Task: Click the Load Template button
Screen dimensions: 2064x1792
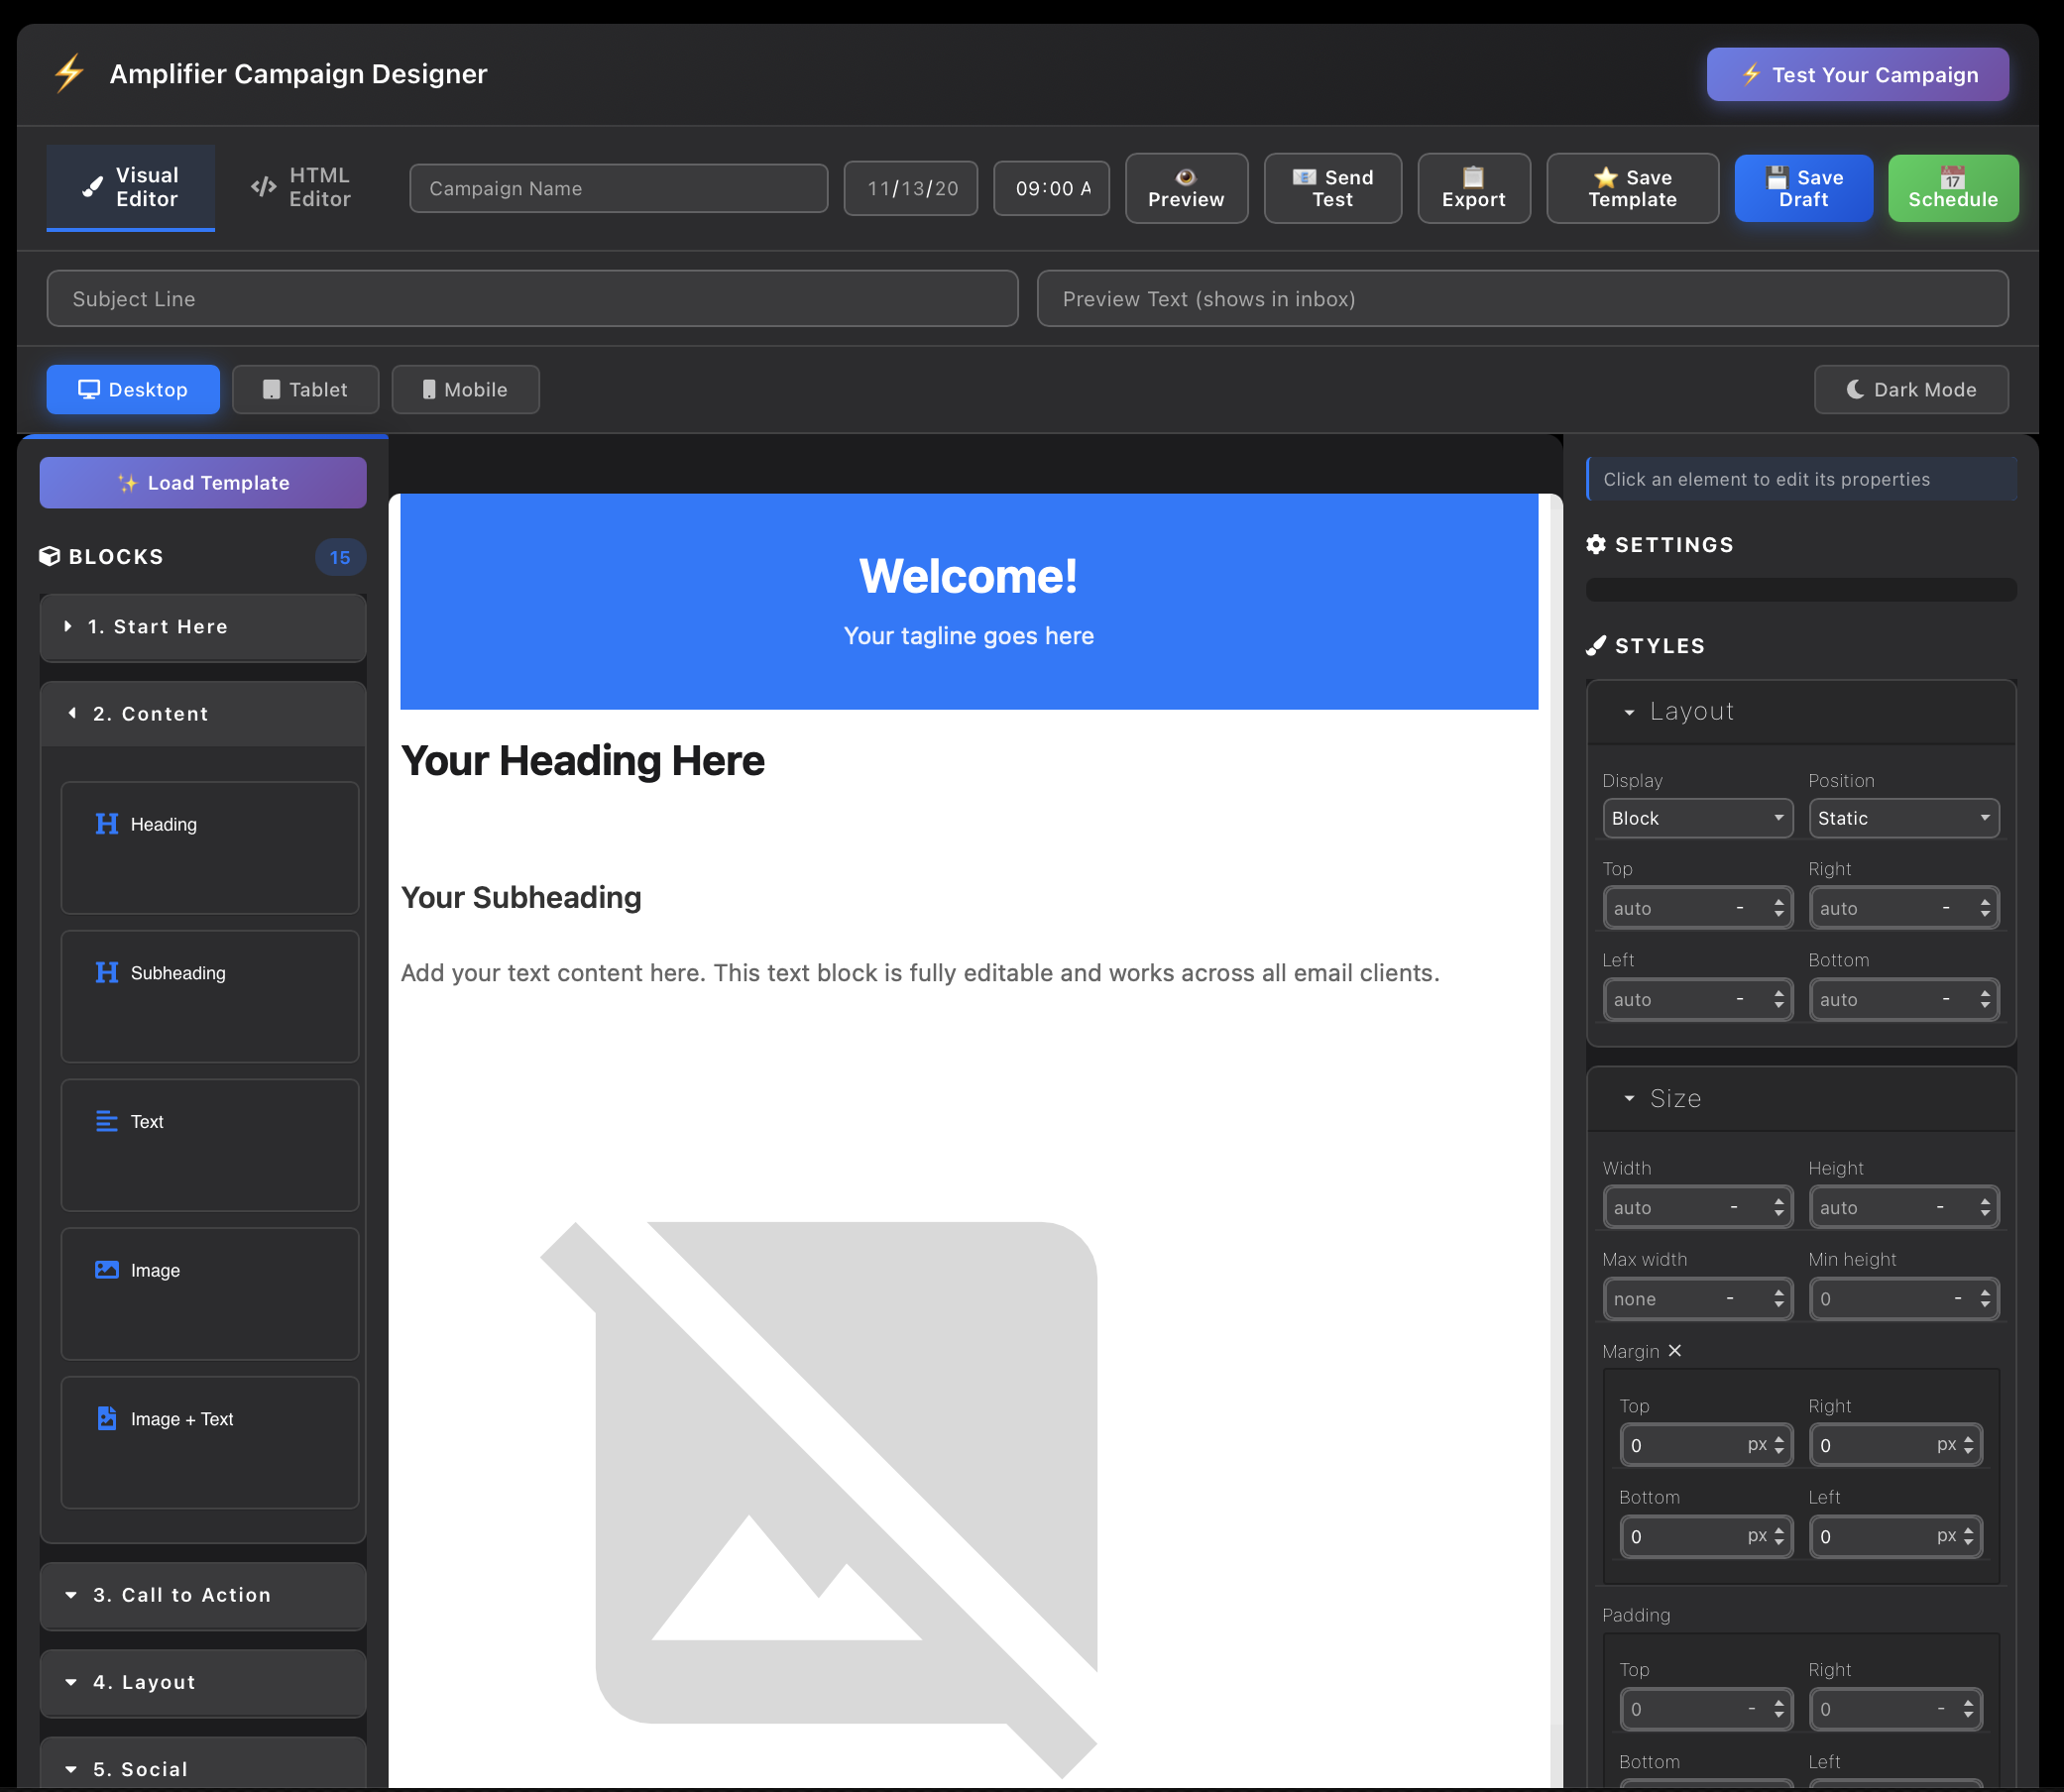Action: (x=203, y=482)
